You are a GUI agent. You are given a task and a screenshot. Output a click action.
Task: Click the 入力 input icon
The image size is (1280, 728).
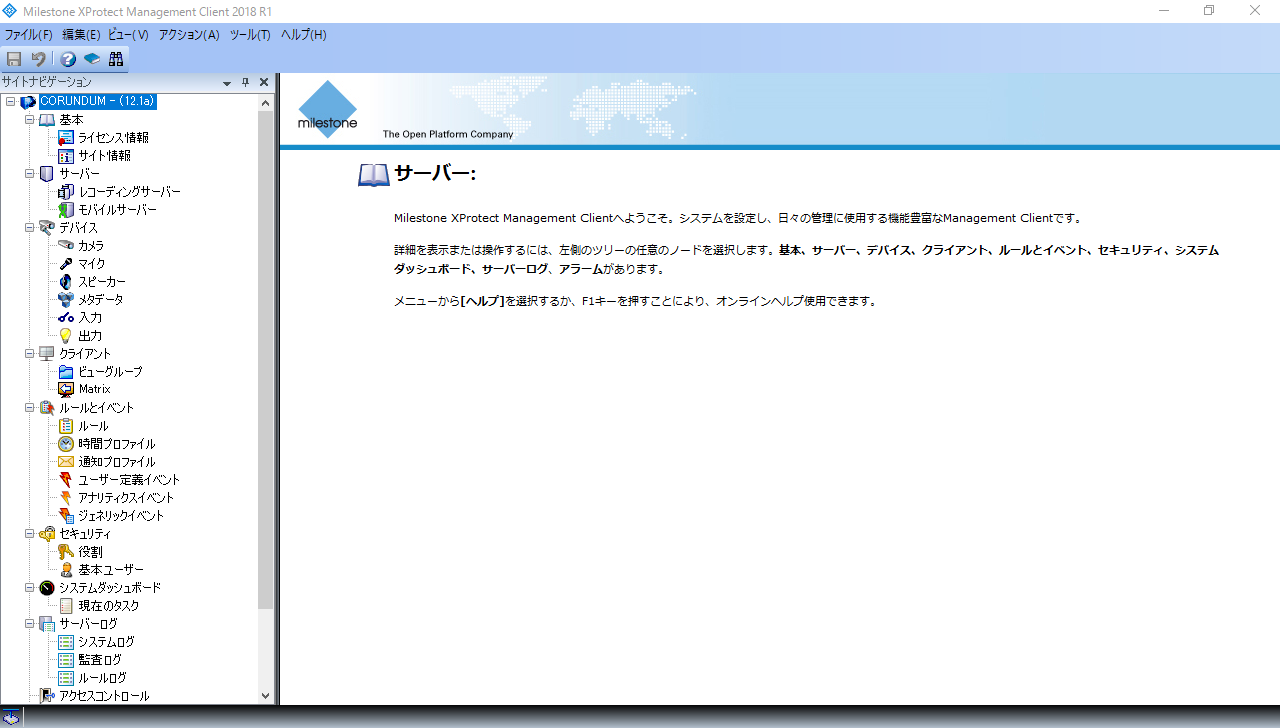pyautogui.click(x=66, y=318)
